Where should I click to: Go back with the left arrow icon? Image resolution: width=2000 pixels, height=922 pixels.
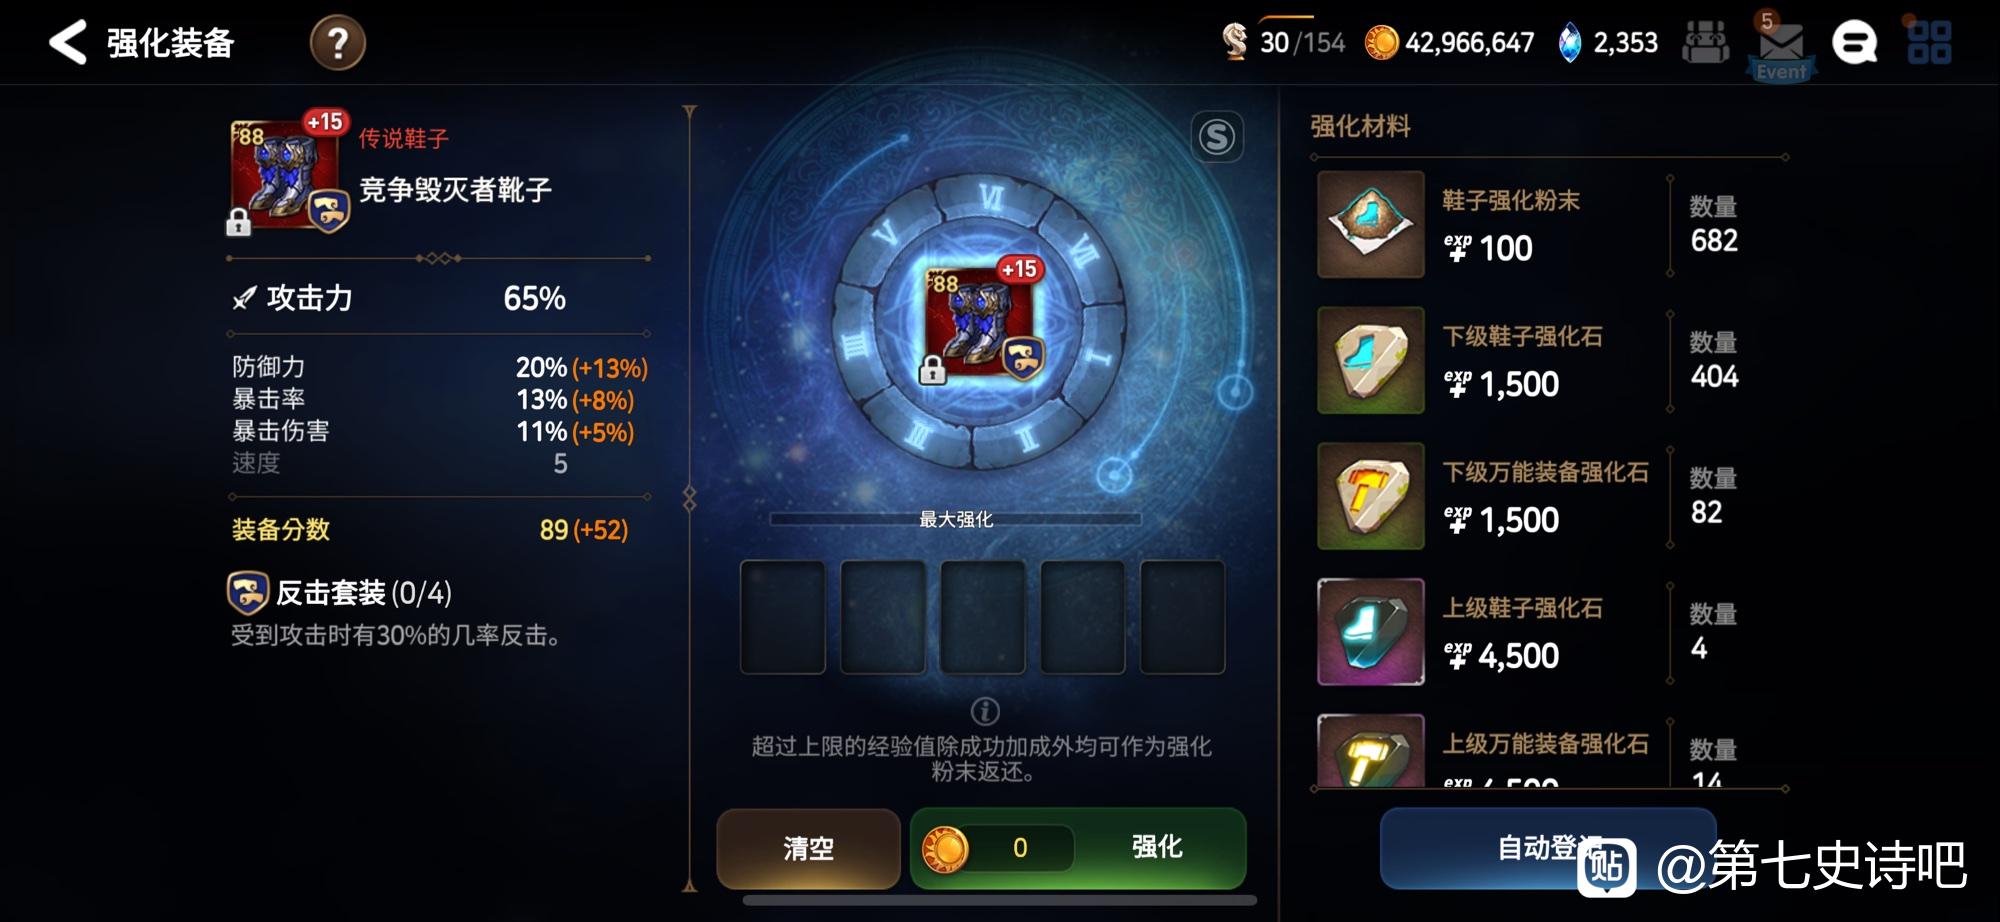[68, 43]
